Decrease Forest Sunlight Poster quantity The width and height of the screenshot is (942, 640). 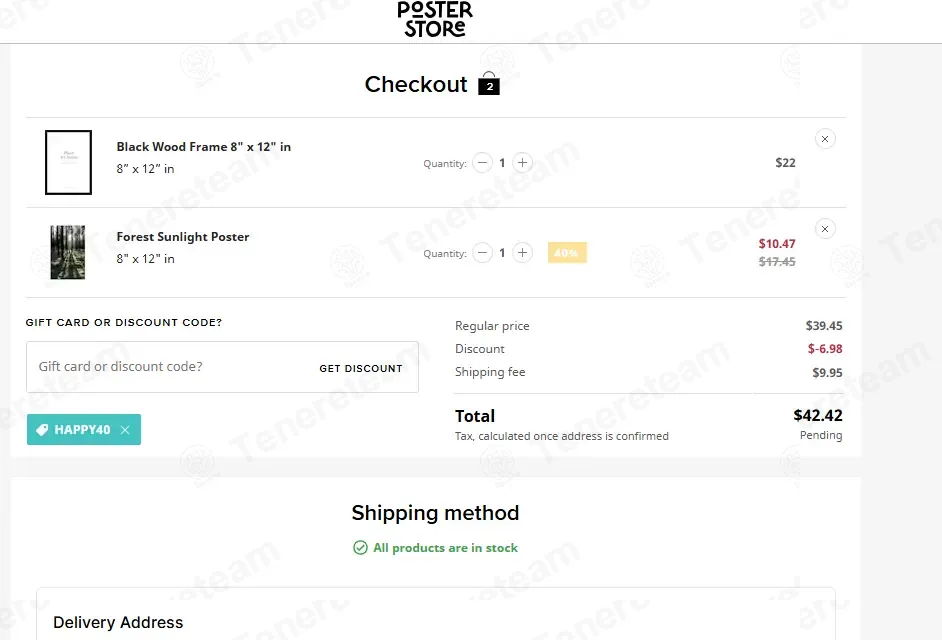pyautogui.click(x=483, y=253)
